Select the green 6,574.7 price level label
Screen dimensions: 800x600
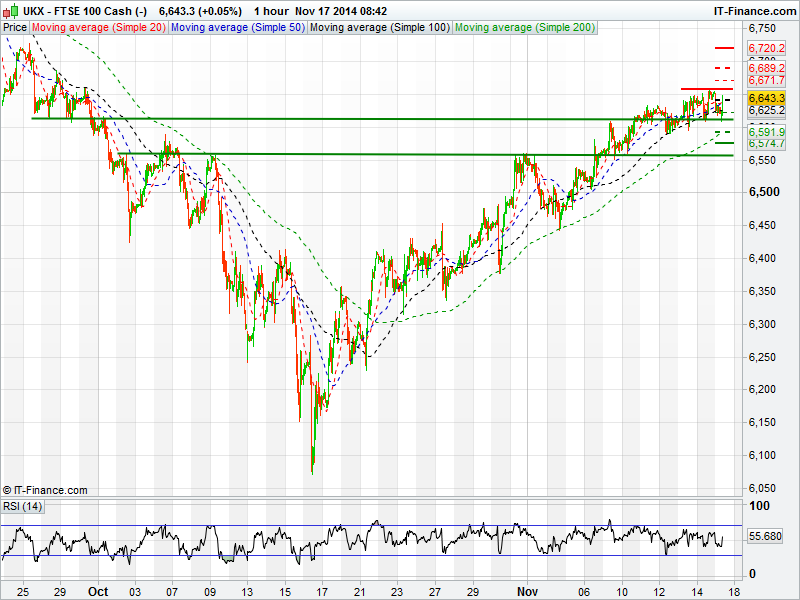(x=765, y=144)
